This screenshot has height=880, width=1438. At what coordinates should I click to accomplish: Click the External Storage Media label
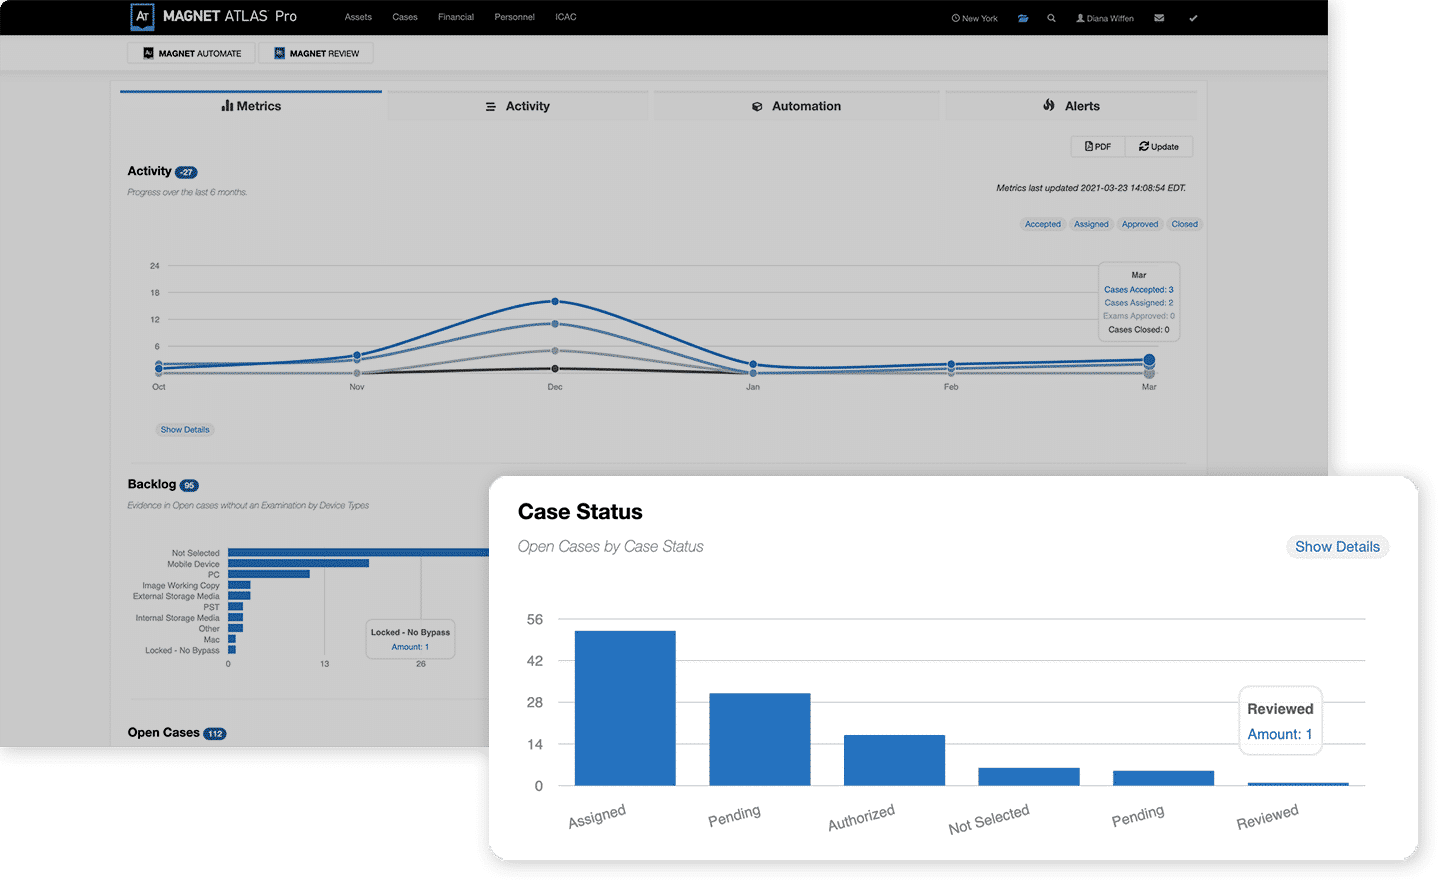[x=176, y=596]
